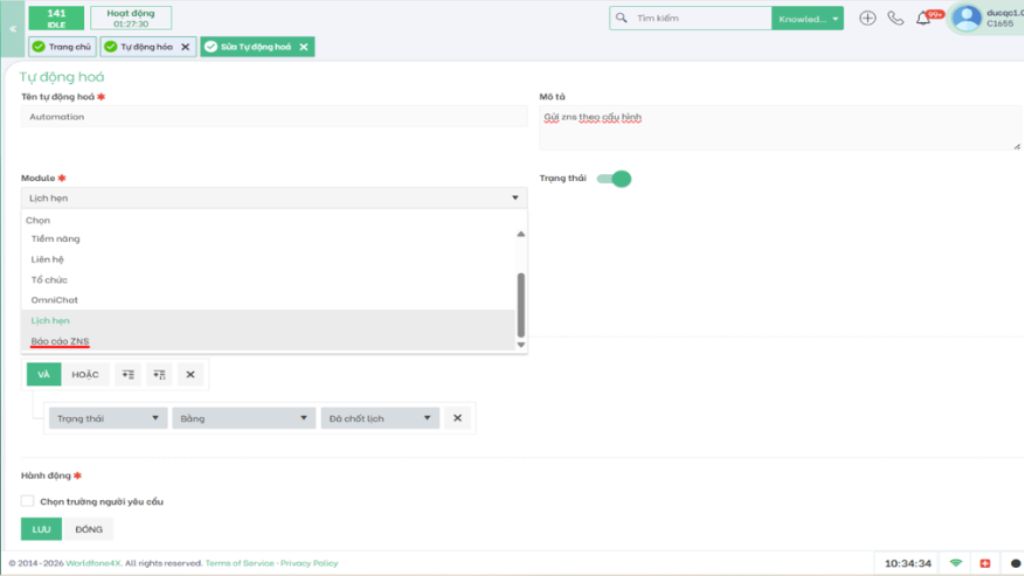This screenshot has width=1024, height=576.
Task: Switch to the Trang chủ tab
Action: click(x=63, y=46)
